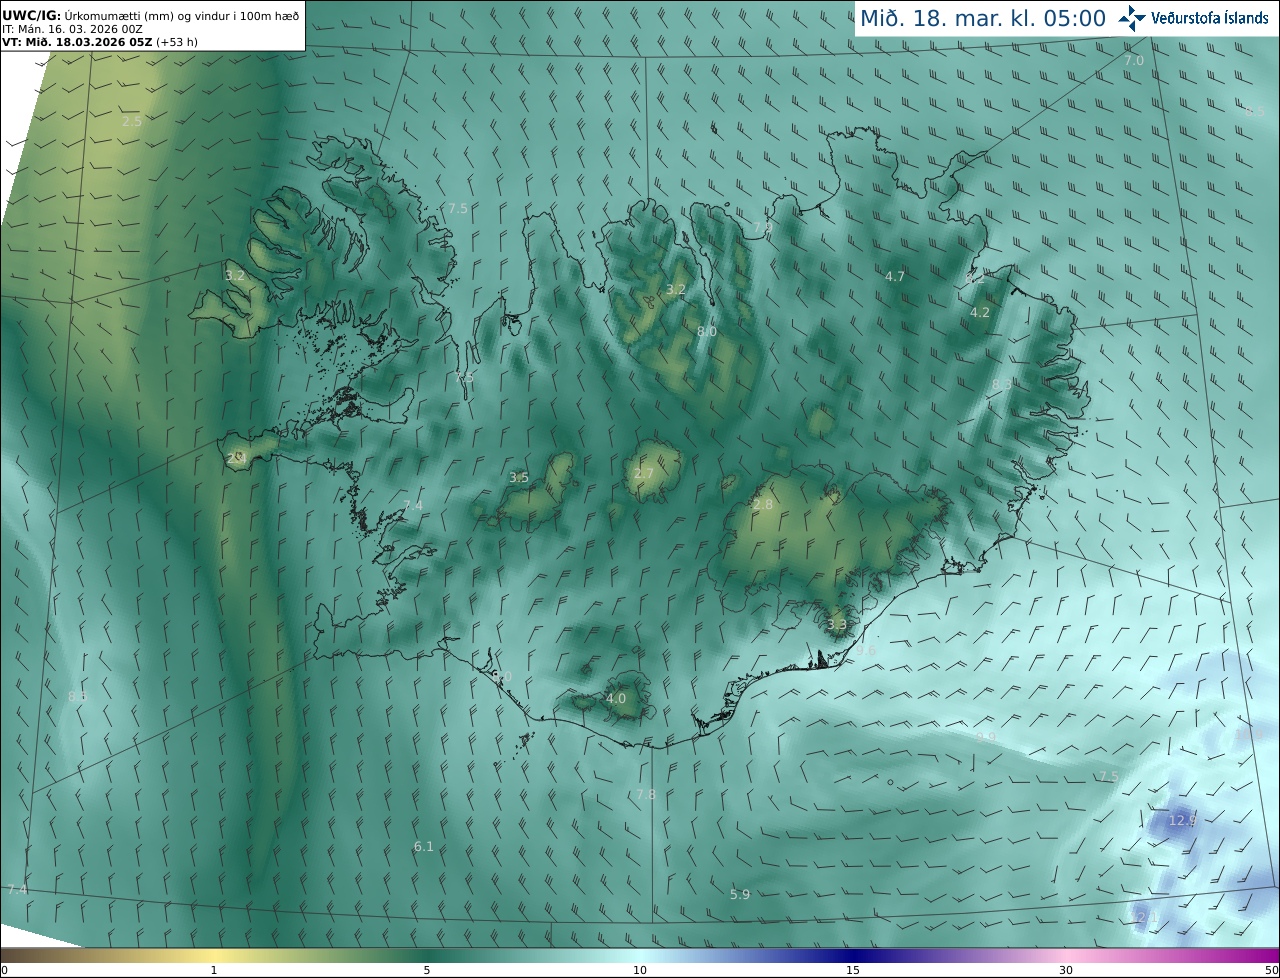Click the 3.3 value label on the map
The image size is (1280, 978).
pyautogui.click(x=837, y=624)
